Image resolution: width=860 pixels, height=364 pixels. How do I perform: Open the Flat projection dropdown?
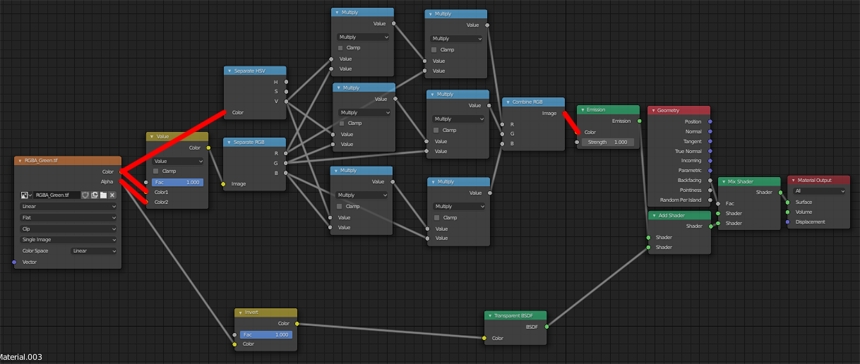pyautogui.click(x=68, y=217)
